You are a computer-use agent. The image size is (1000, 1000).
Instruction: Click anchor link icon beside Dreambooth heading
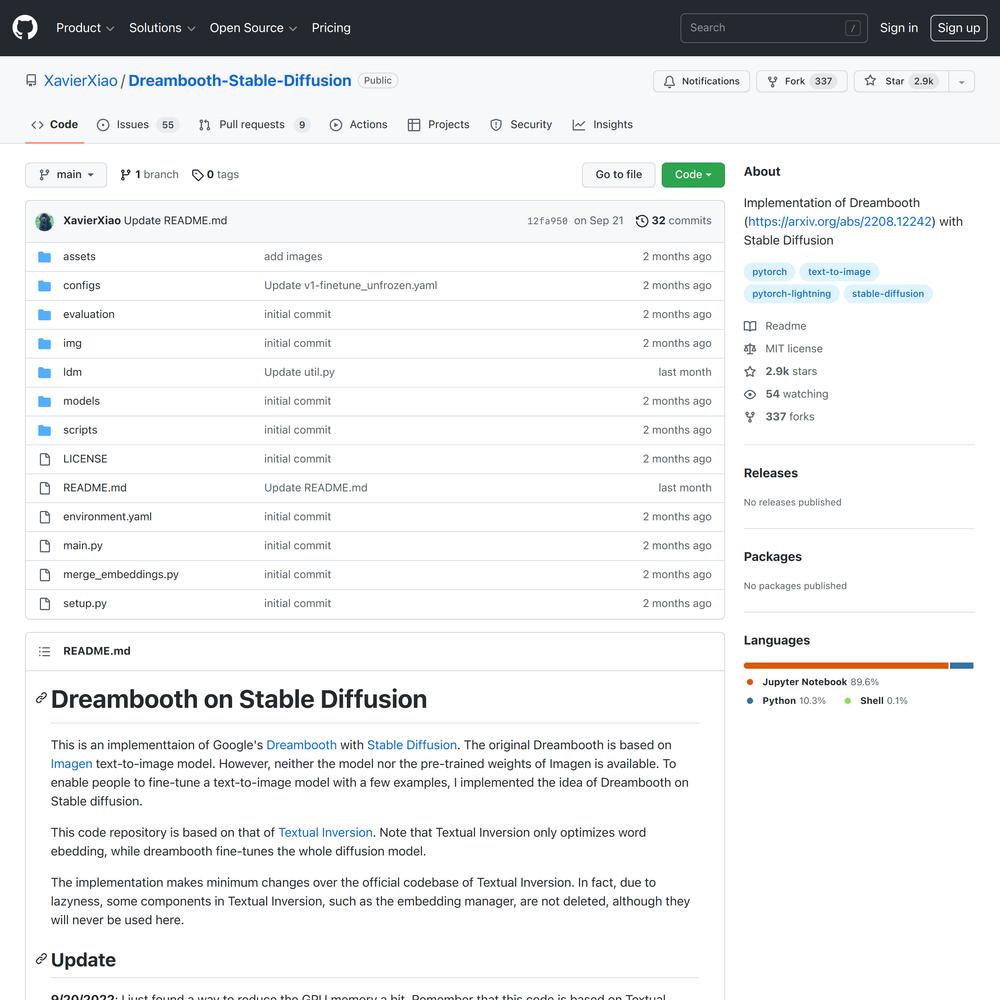41,698
